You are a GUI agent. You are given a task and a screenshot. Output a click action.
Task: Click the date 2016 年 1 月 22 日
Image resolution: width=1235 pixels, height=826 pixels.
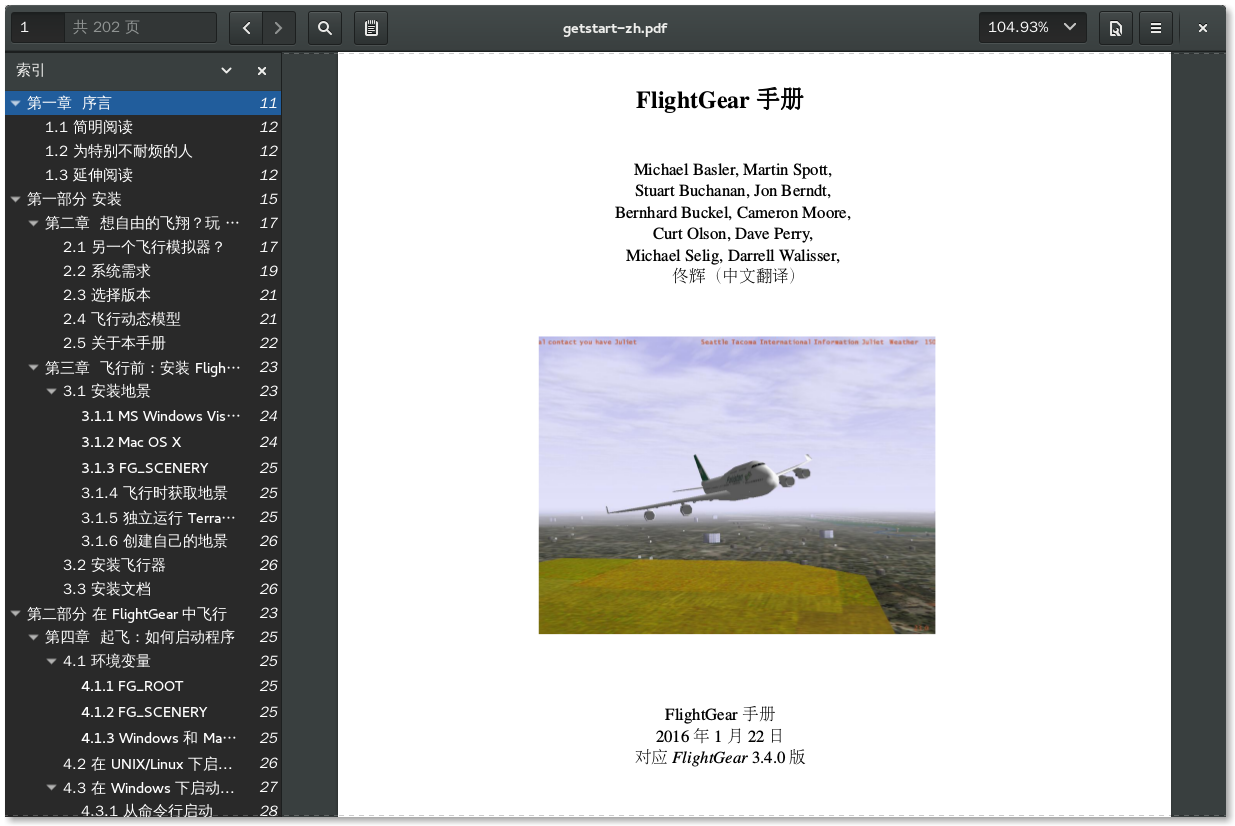point(720,736)
